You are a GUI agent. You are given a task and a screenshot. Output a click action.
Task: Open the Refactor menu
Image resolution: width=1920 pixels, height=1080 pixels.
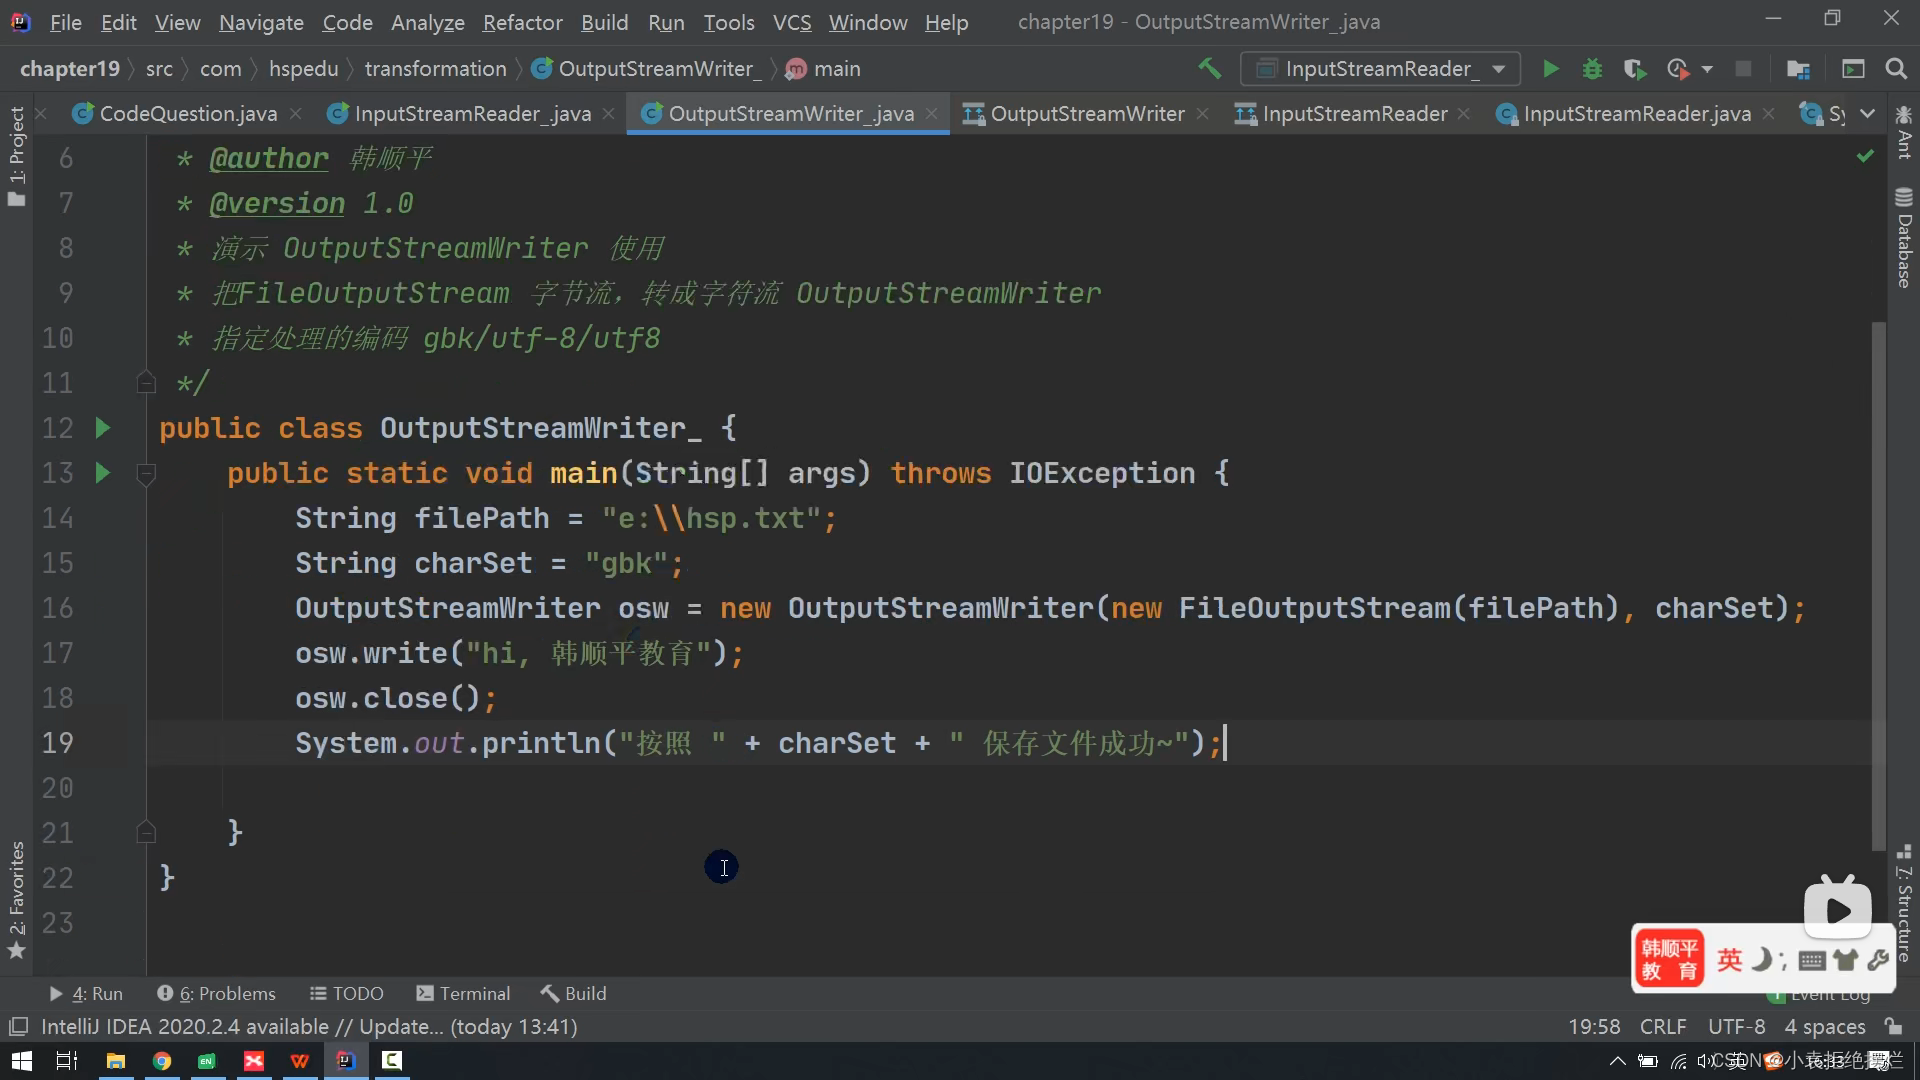coord(522,22)
